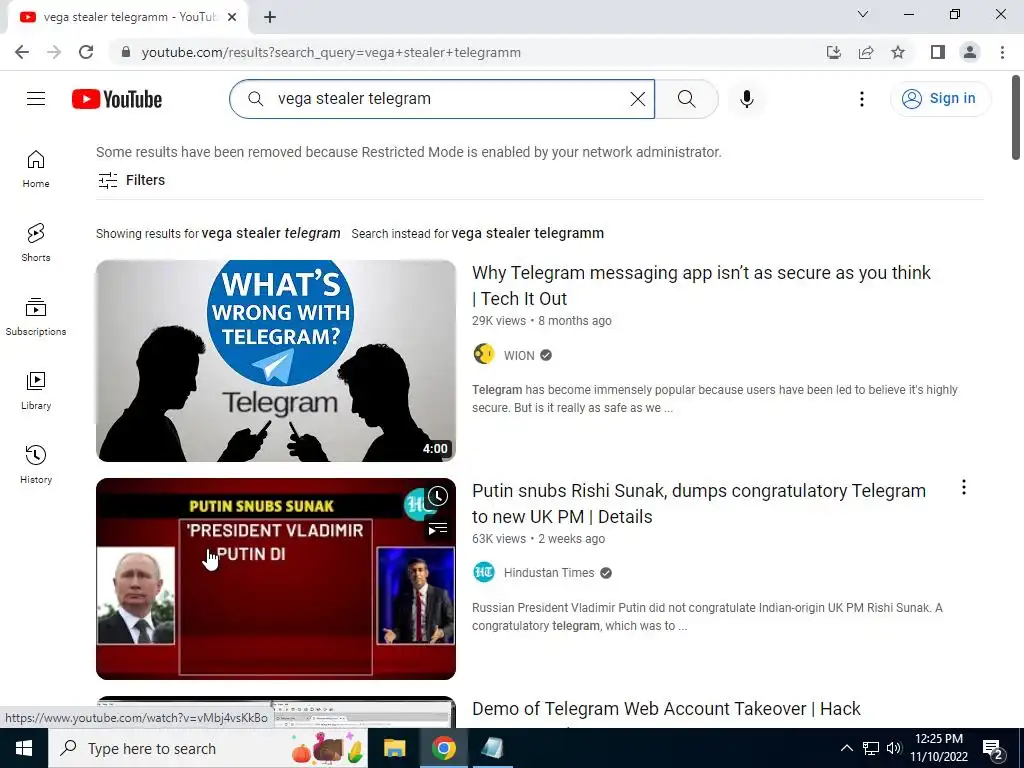Open YouTube settings three-dot menu
This screenshot has height=768, width=1024.
coord(861,99)
